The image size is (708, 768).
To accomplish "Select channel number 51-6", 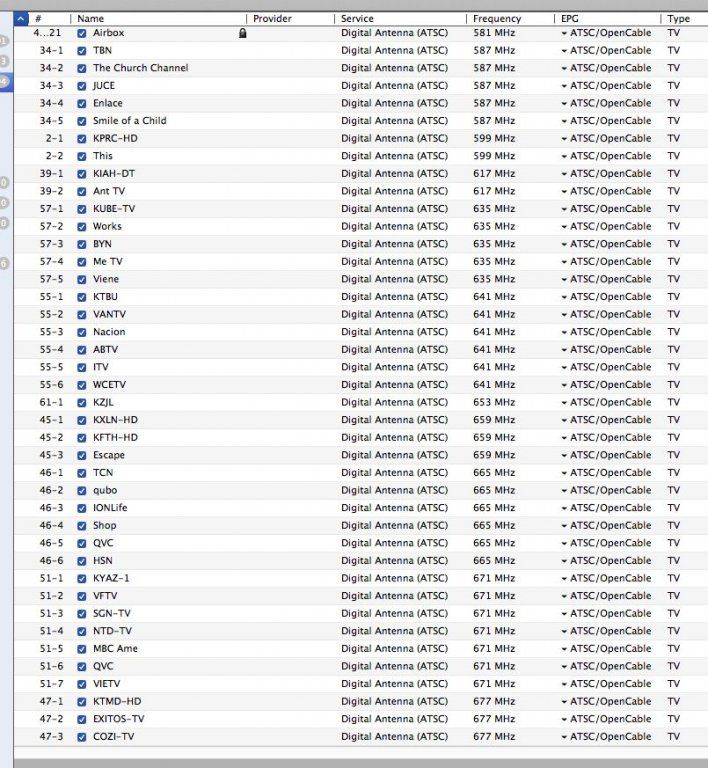I will pyautogui.click(x=51, y=666).
